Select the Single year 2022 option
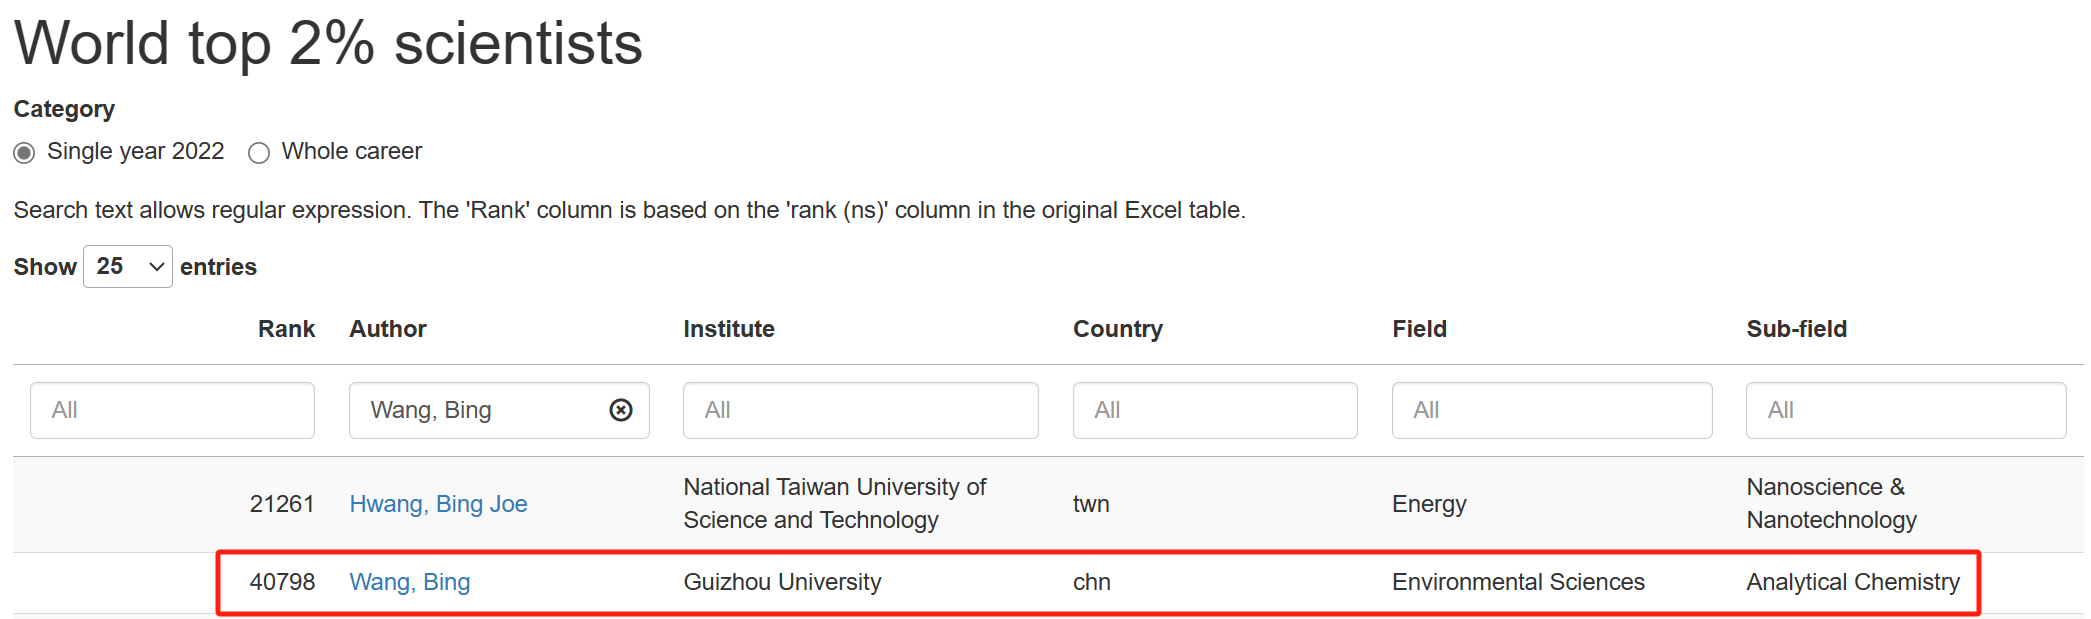 [x=25, y=153]
